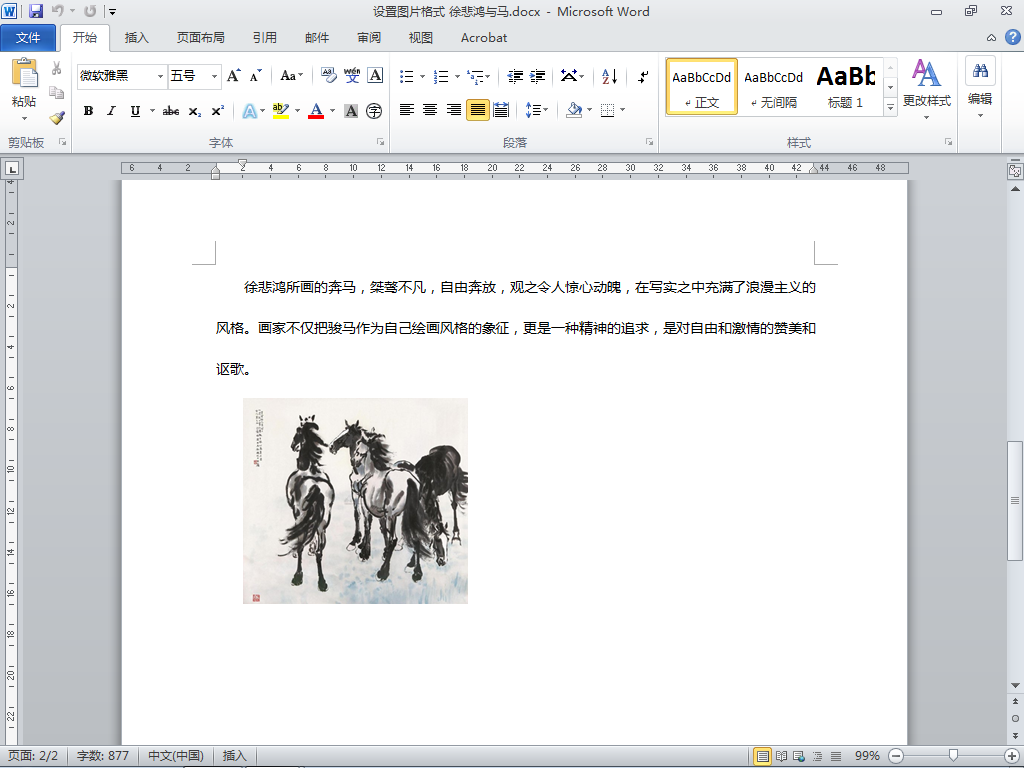The height and width of the screenshot is (768, 1024).
Task: Click the zoom slider handle
Action: click(x=953, y=756)
